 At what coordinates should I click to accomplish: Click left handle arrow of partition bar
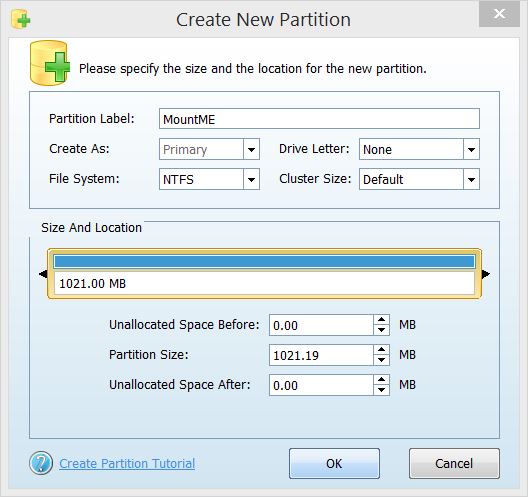[43, 274]
